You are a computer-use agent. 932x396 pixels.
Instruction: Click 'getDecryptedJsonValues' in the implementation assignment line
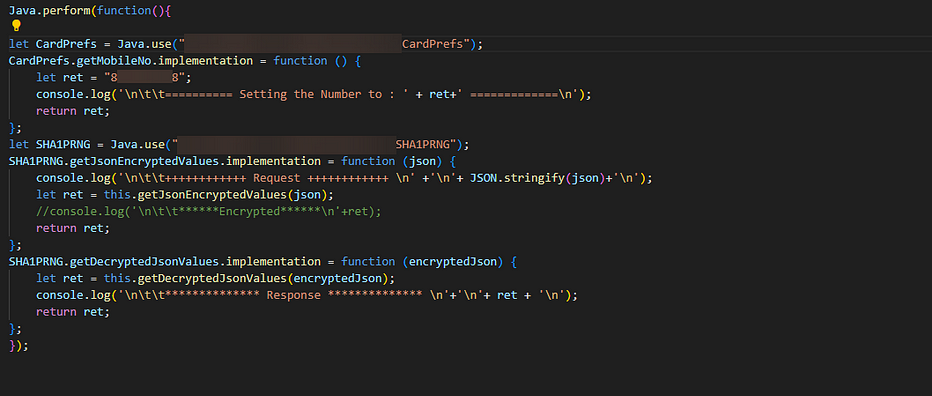tap(143, 262)
